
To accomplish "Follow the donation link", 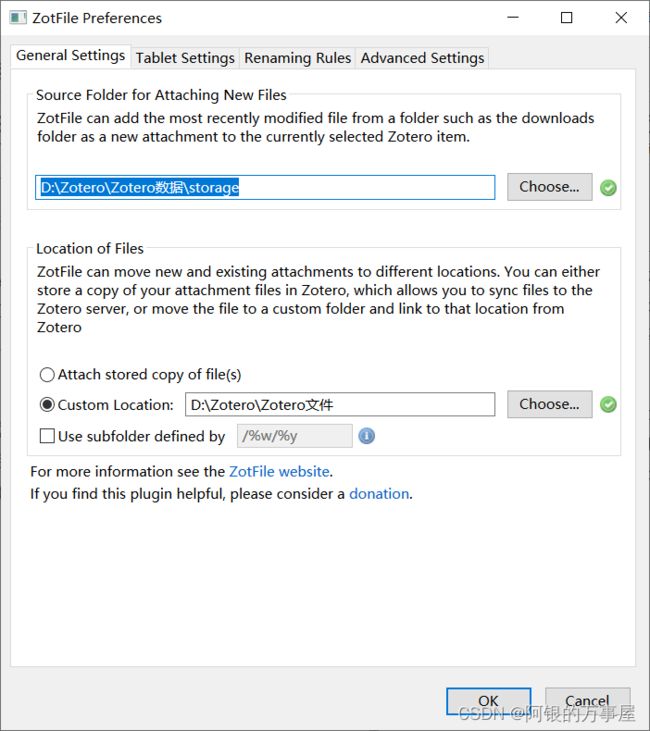I will [379, 494].
